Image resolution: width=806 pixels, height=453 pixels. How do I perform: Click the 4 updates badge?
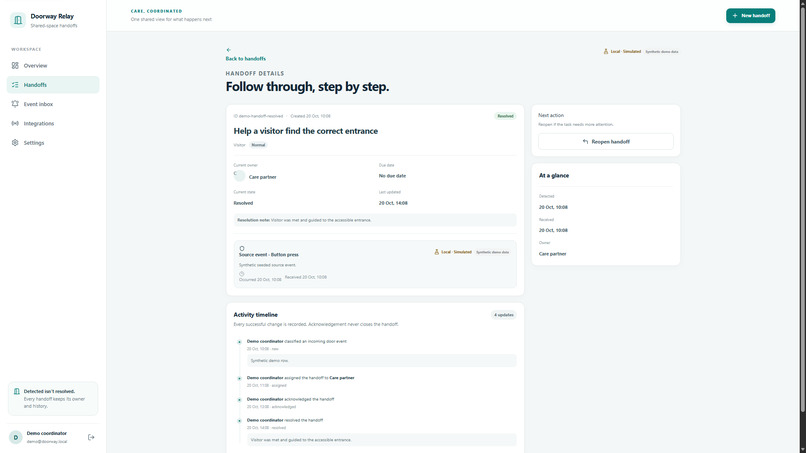pyautogui.click(x=504, y=315)
